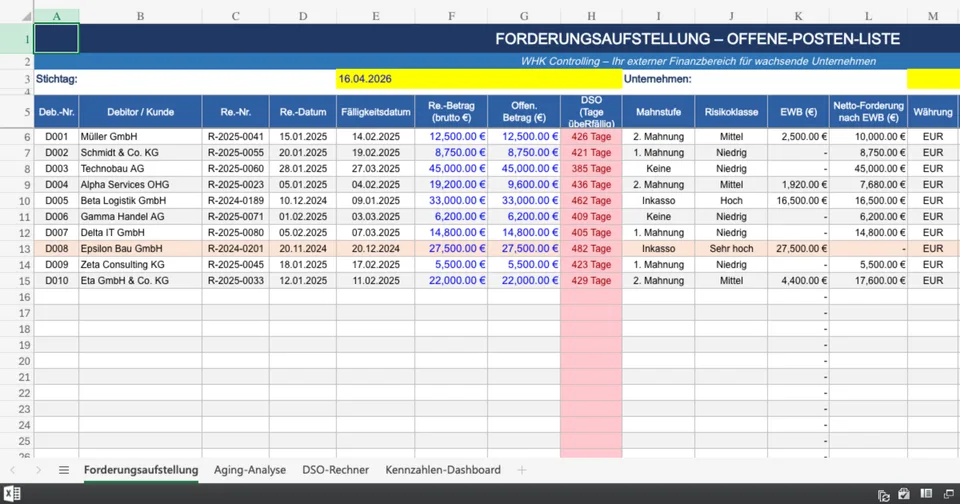Select the Eta GmbH & Co. KG cell

[x=140, y=280]
